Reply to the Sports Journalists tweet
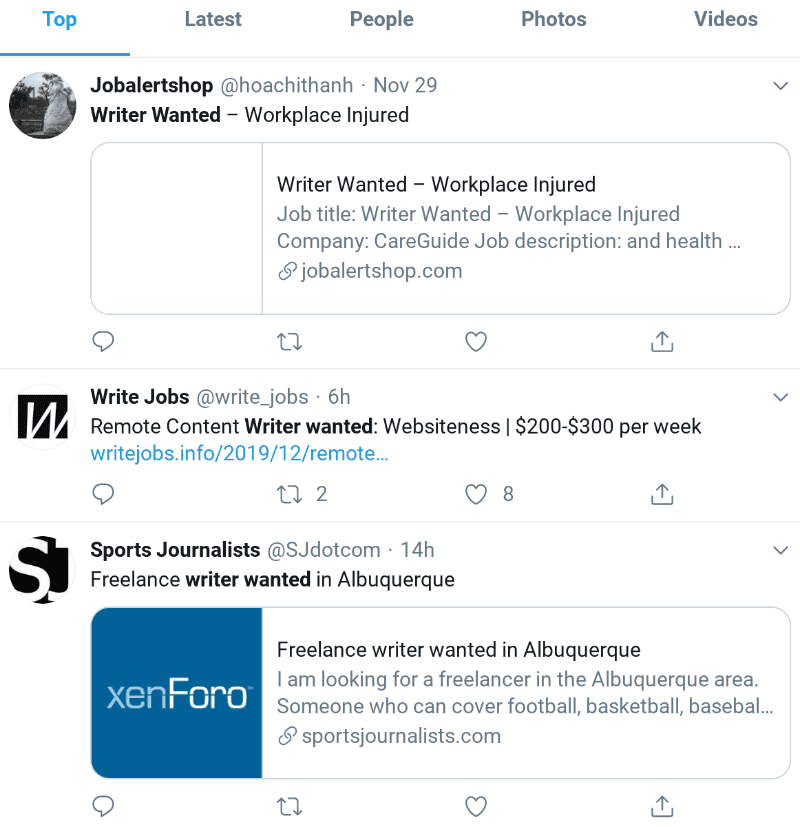800x827 pixels. 103,806
